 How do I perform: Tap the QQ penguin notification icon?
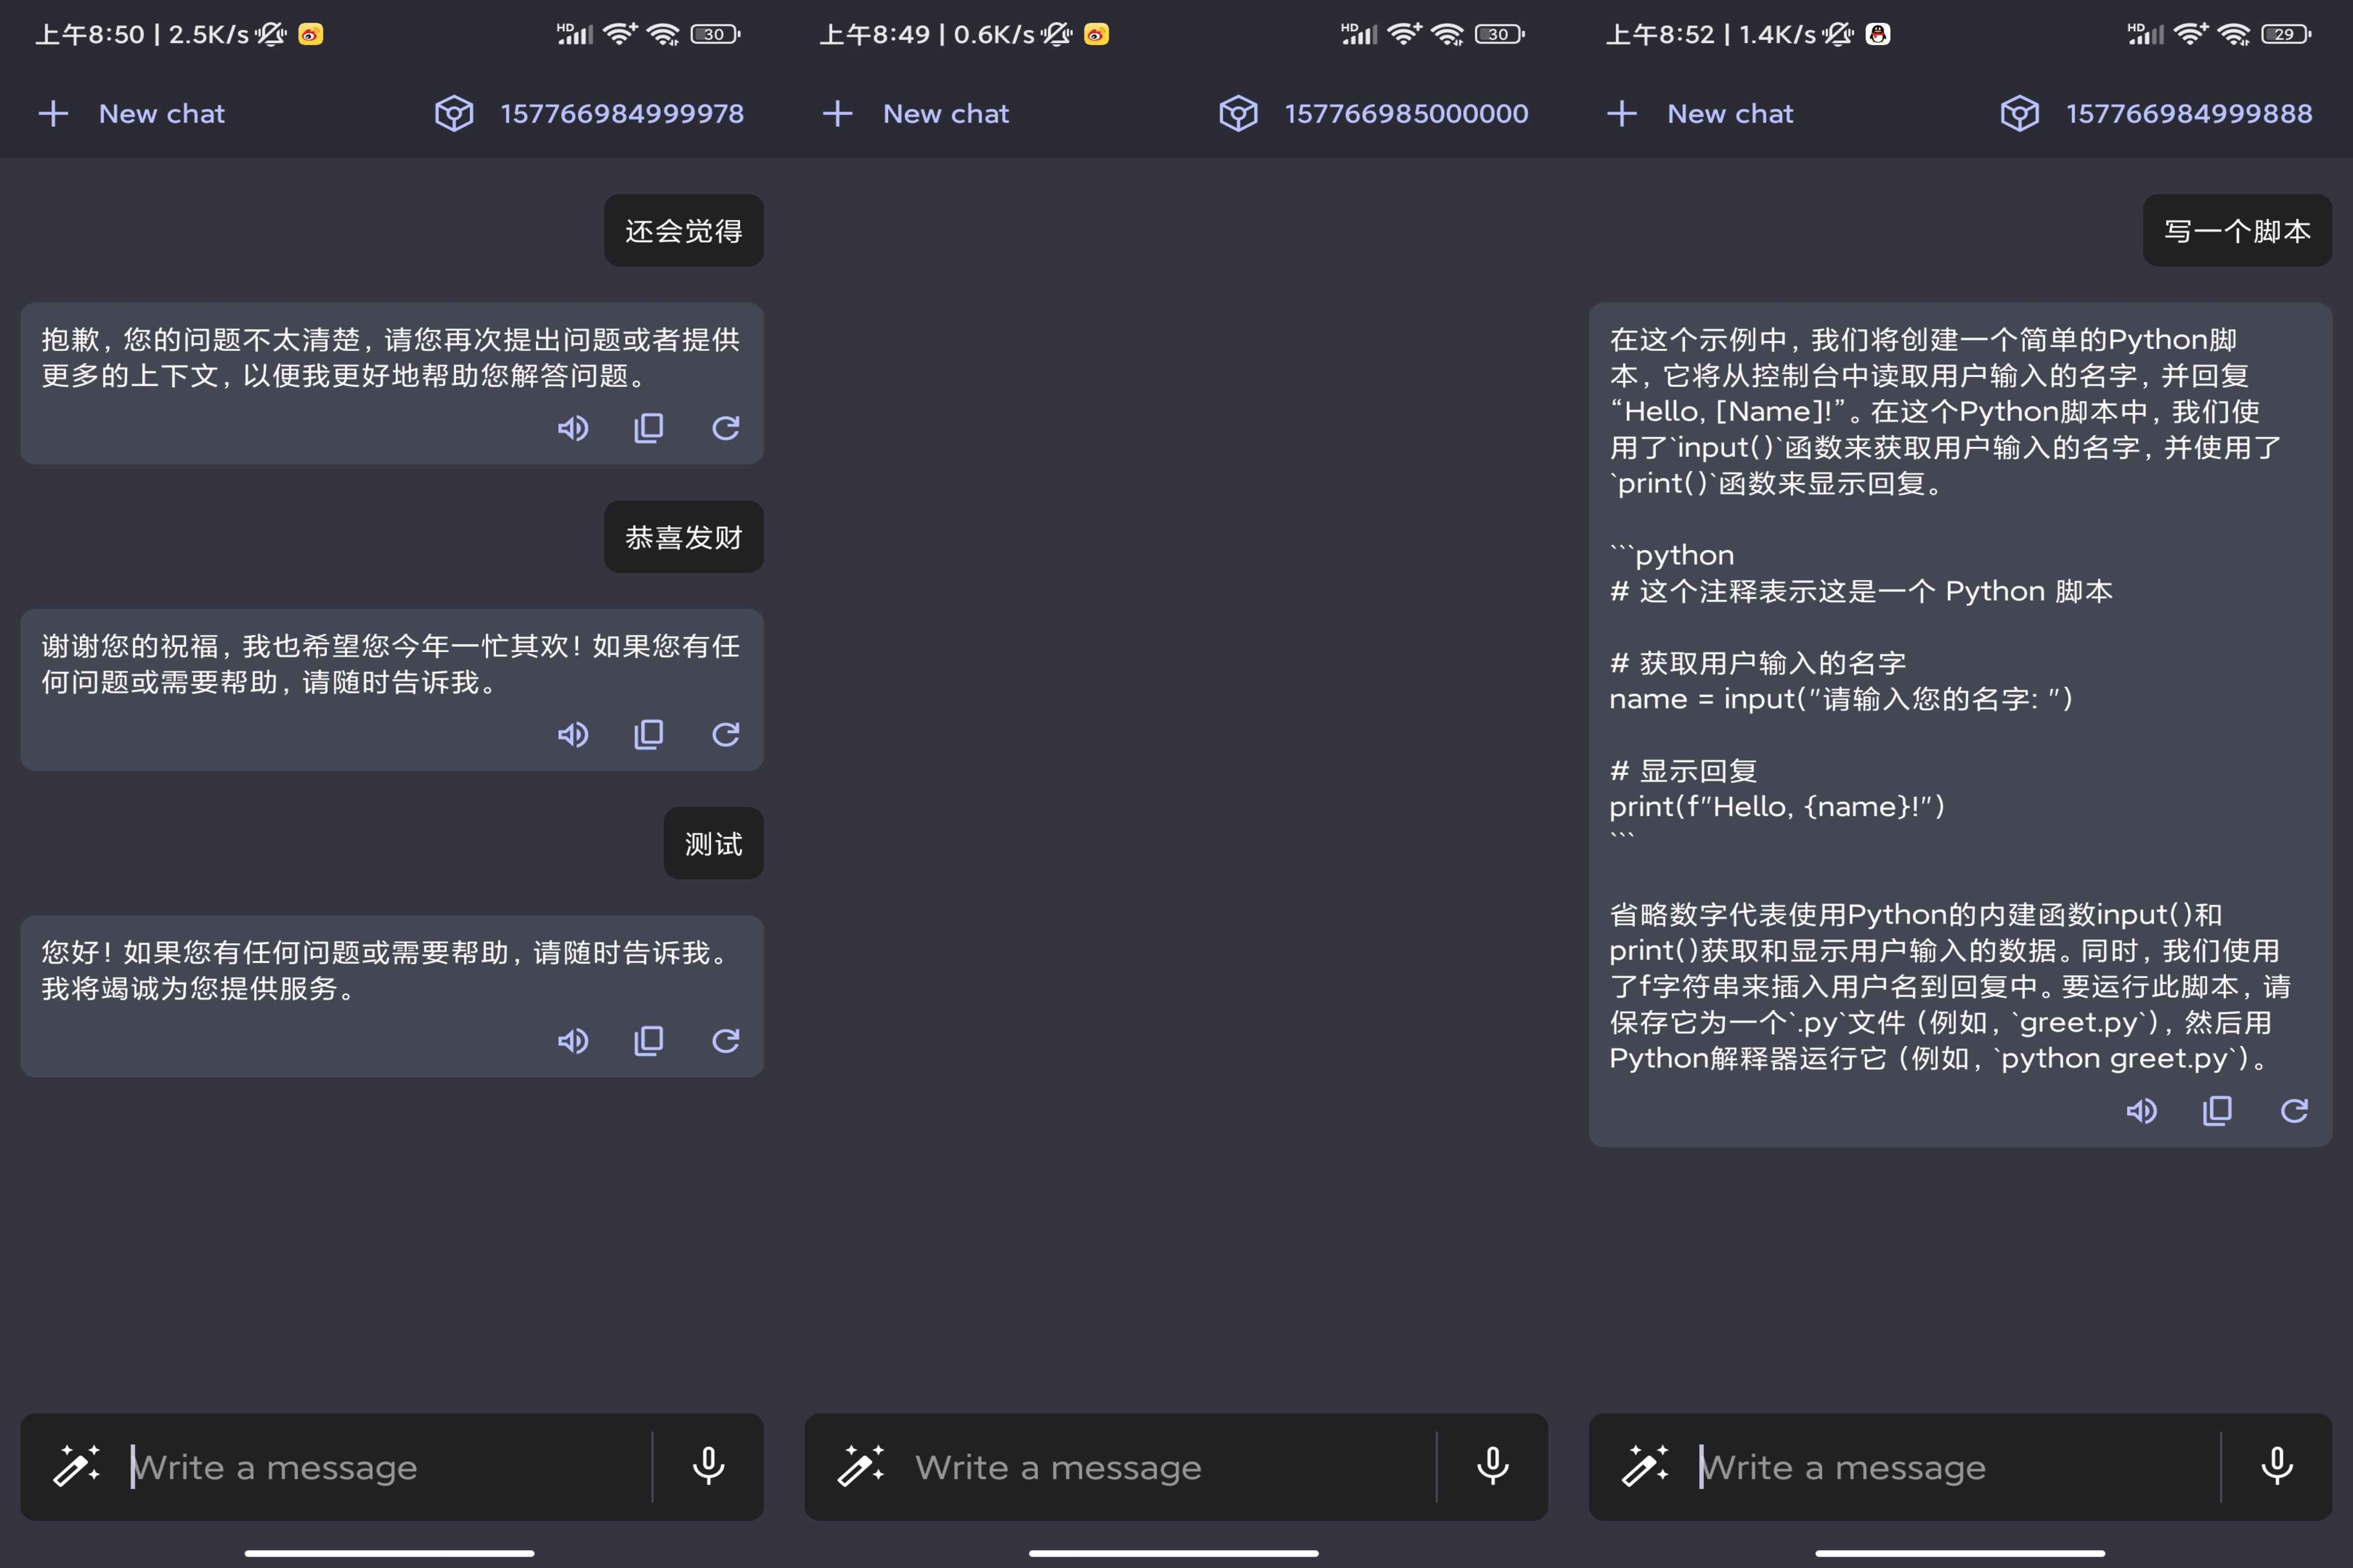click(1878, 35)
